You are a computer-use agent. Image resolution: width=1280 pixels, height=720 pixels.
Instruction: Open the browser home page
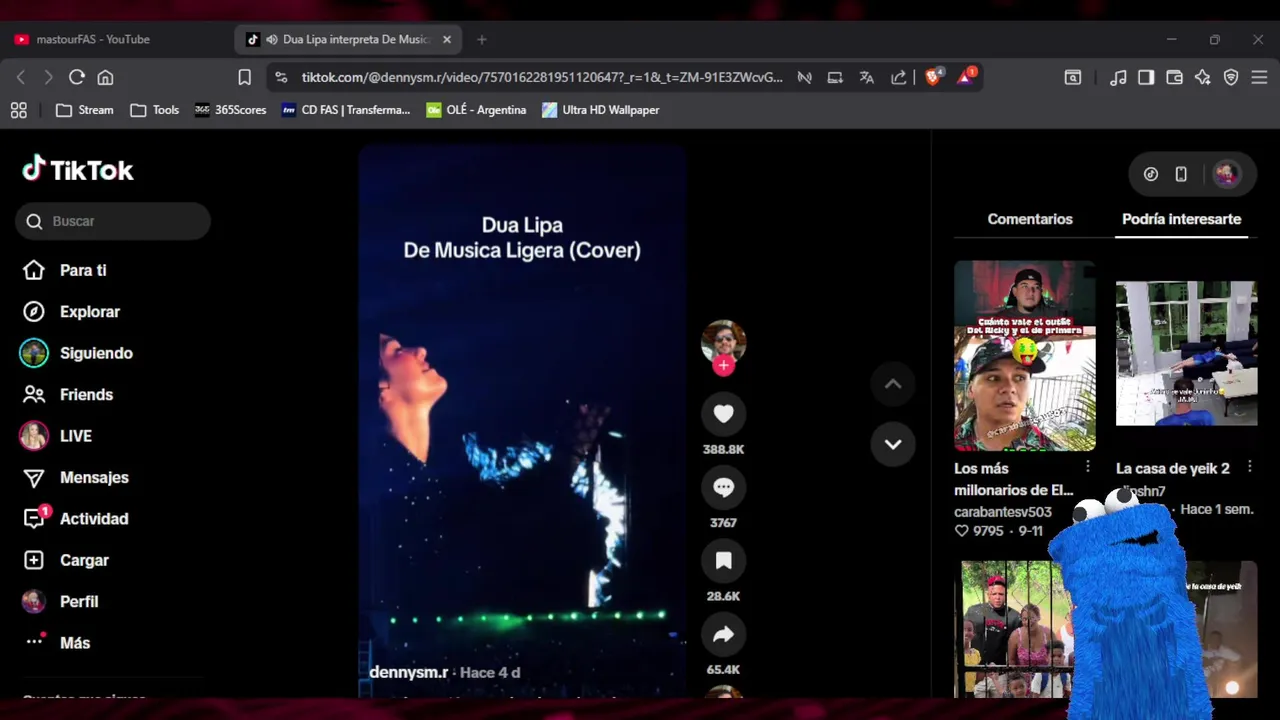(105, 77)
